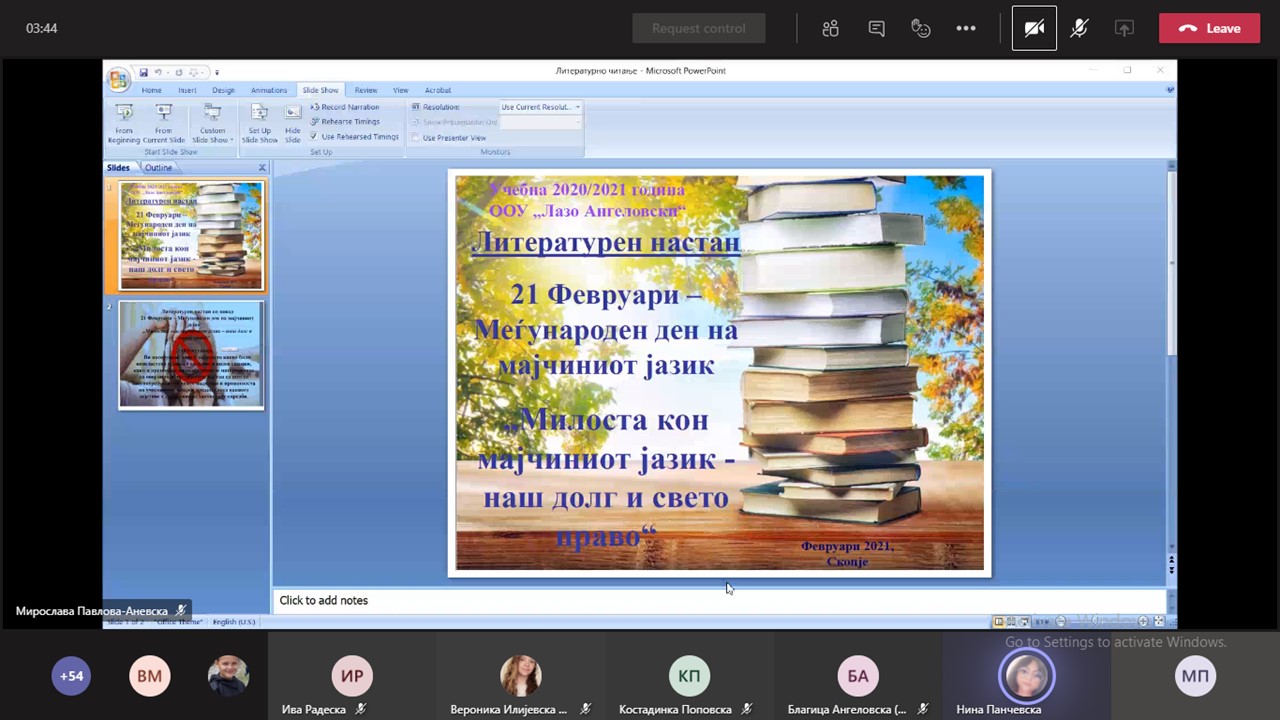Viewport: 1280px width, 720px height.
Task: Unmute the microphone
Action: coord(1079,28)
